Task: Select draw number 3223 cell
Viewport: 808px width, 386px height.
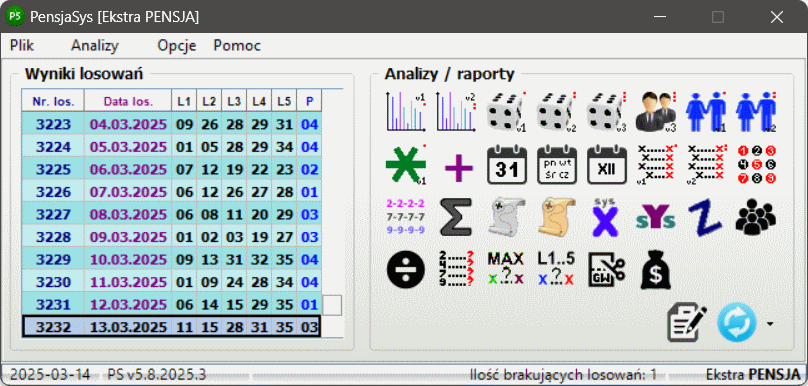Action: click(53, 124)
